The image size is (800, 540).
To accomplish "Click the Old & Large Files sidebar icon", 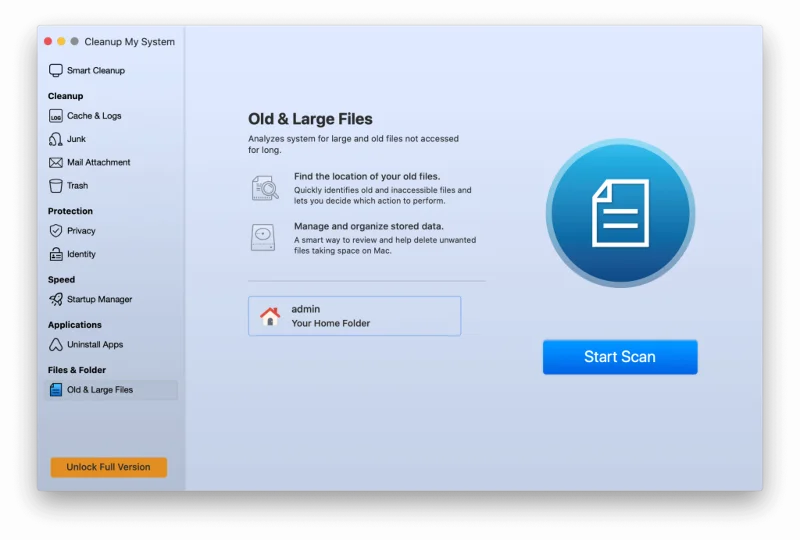I will (x=56, y=390).
